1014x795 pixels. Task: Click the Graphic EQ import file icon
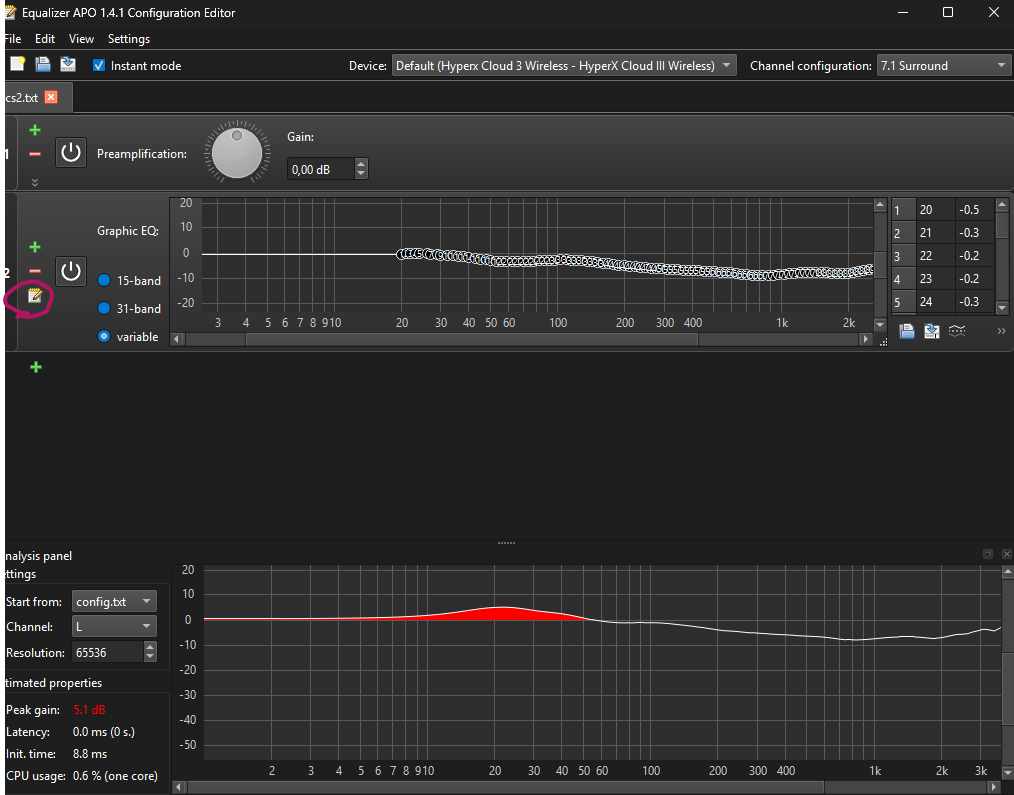coord(907,331)
